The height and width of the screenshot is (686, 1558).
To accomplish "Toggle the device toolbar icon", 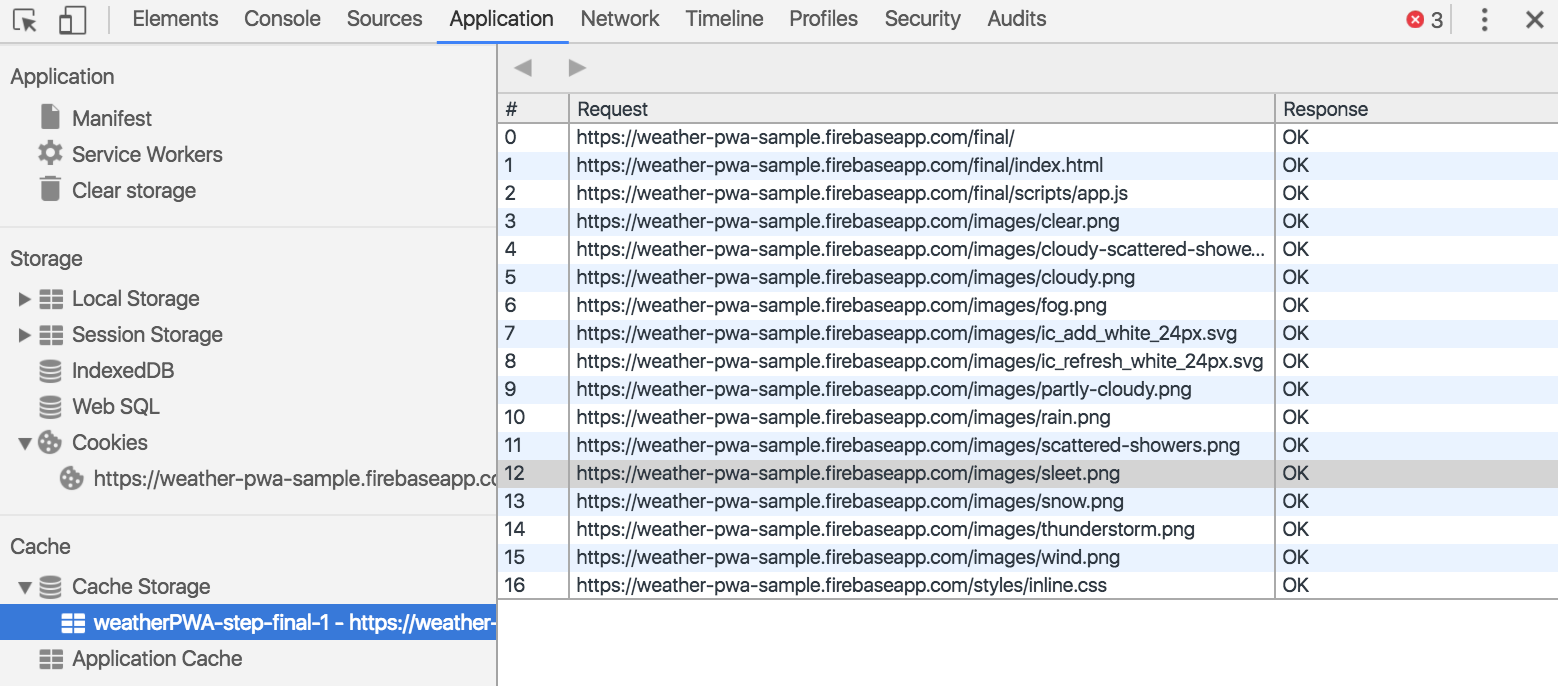I will click(x=72, y=20).
